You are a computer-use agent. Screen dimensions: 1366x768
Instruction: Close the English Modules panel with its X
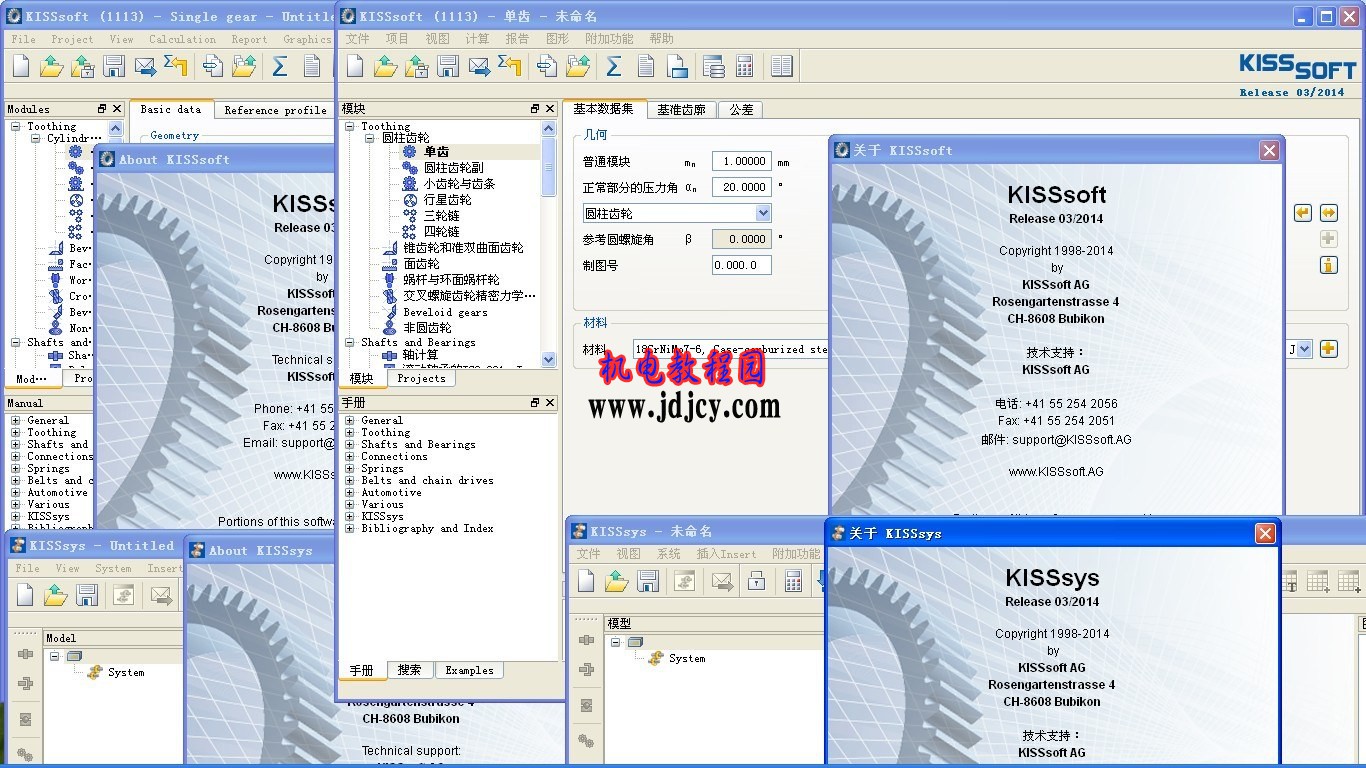pos(117,109)
